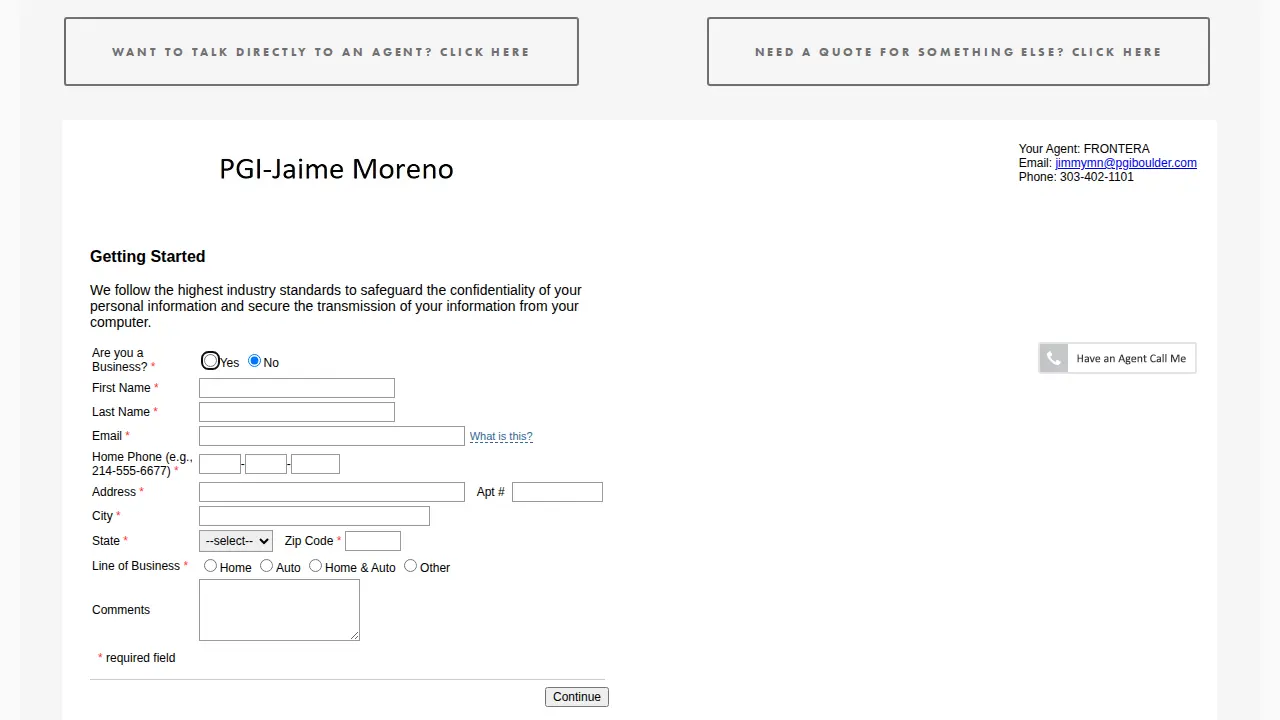Focus the Apt # field
1280x720 pixels.
click(557, 492)
